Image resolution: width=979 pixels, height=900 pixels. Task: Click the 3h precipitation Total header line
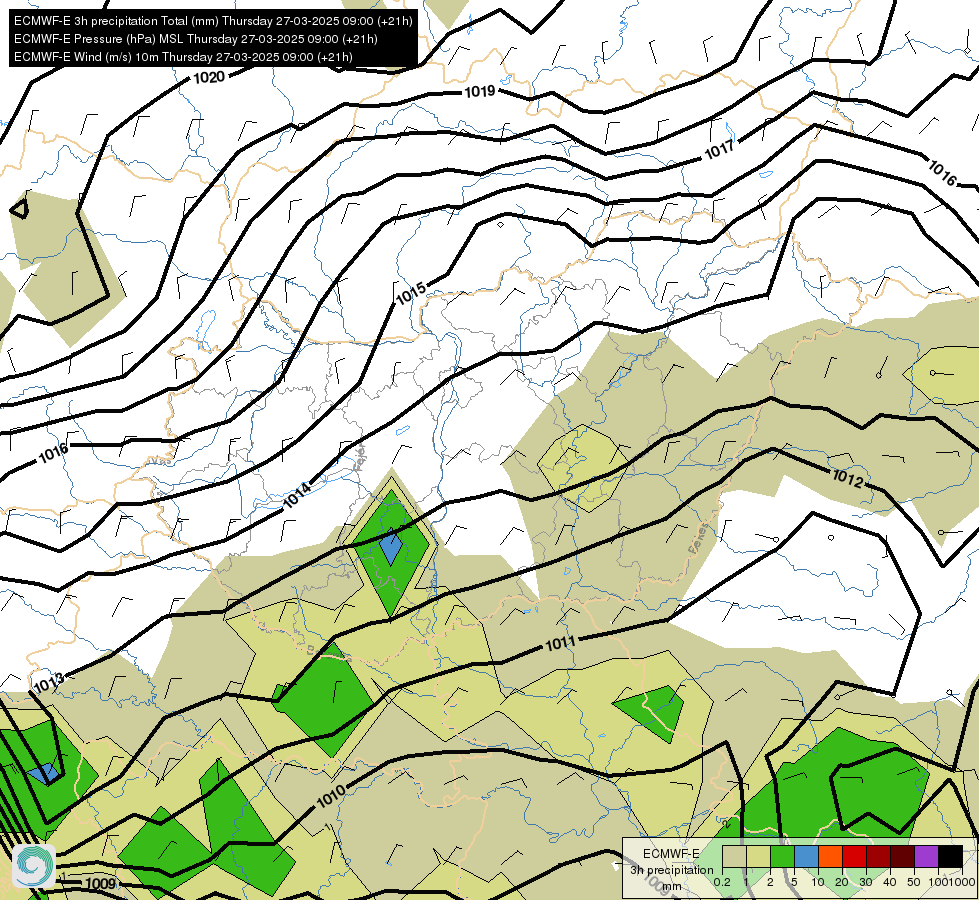(213, 21)
